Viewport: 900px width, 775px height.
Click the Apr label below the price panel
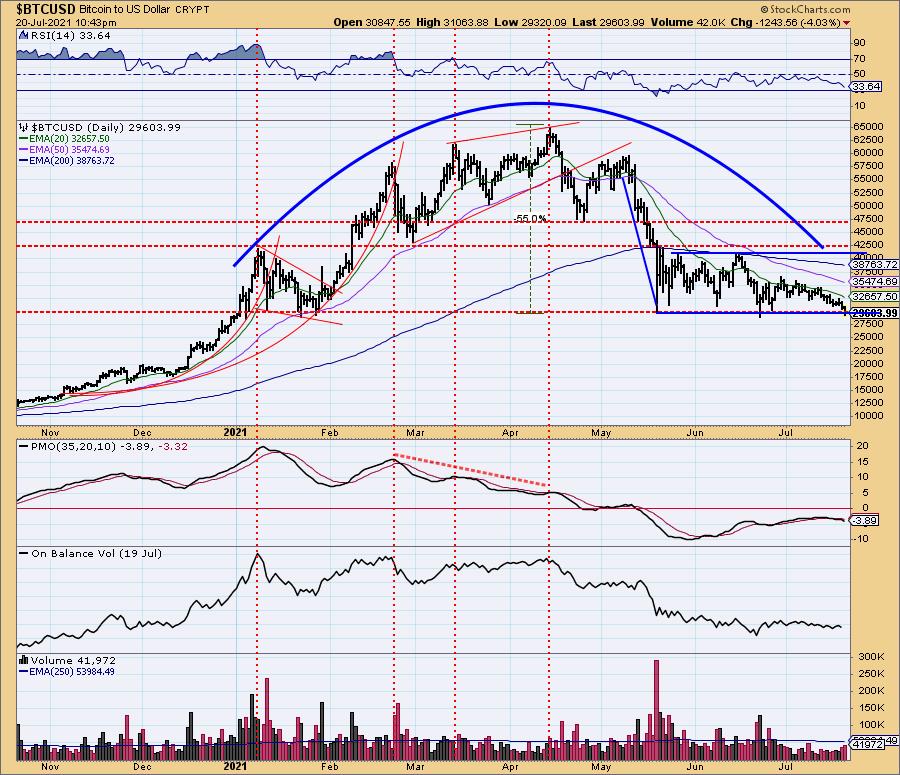pos(510,432)
